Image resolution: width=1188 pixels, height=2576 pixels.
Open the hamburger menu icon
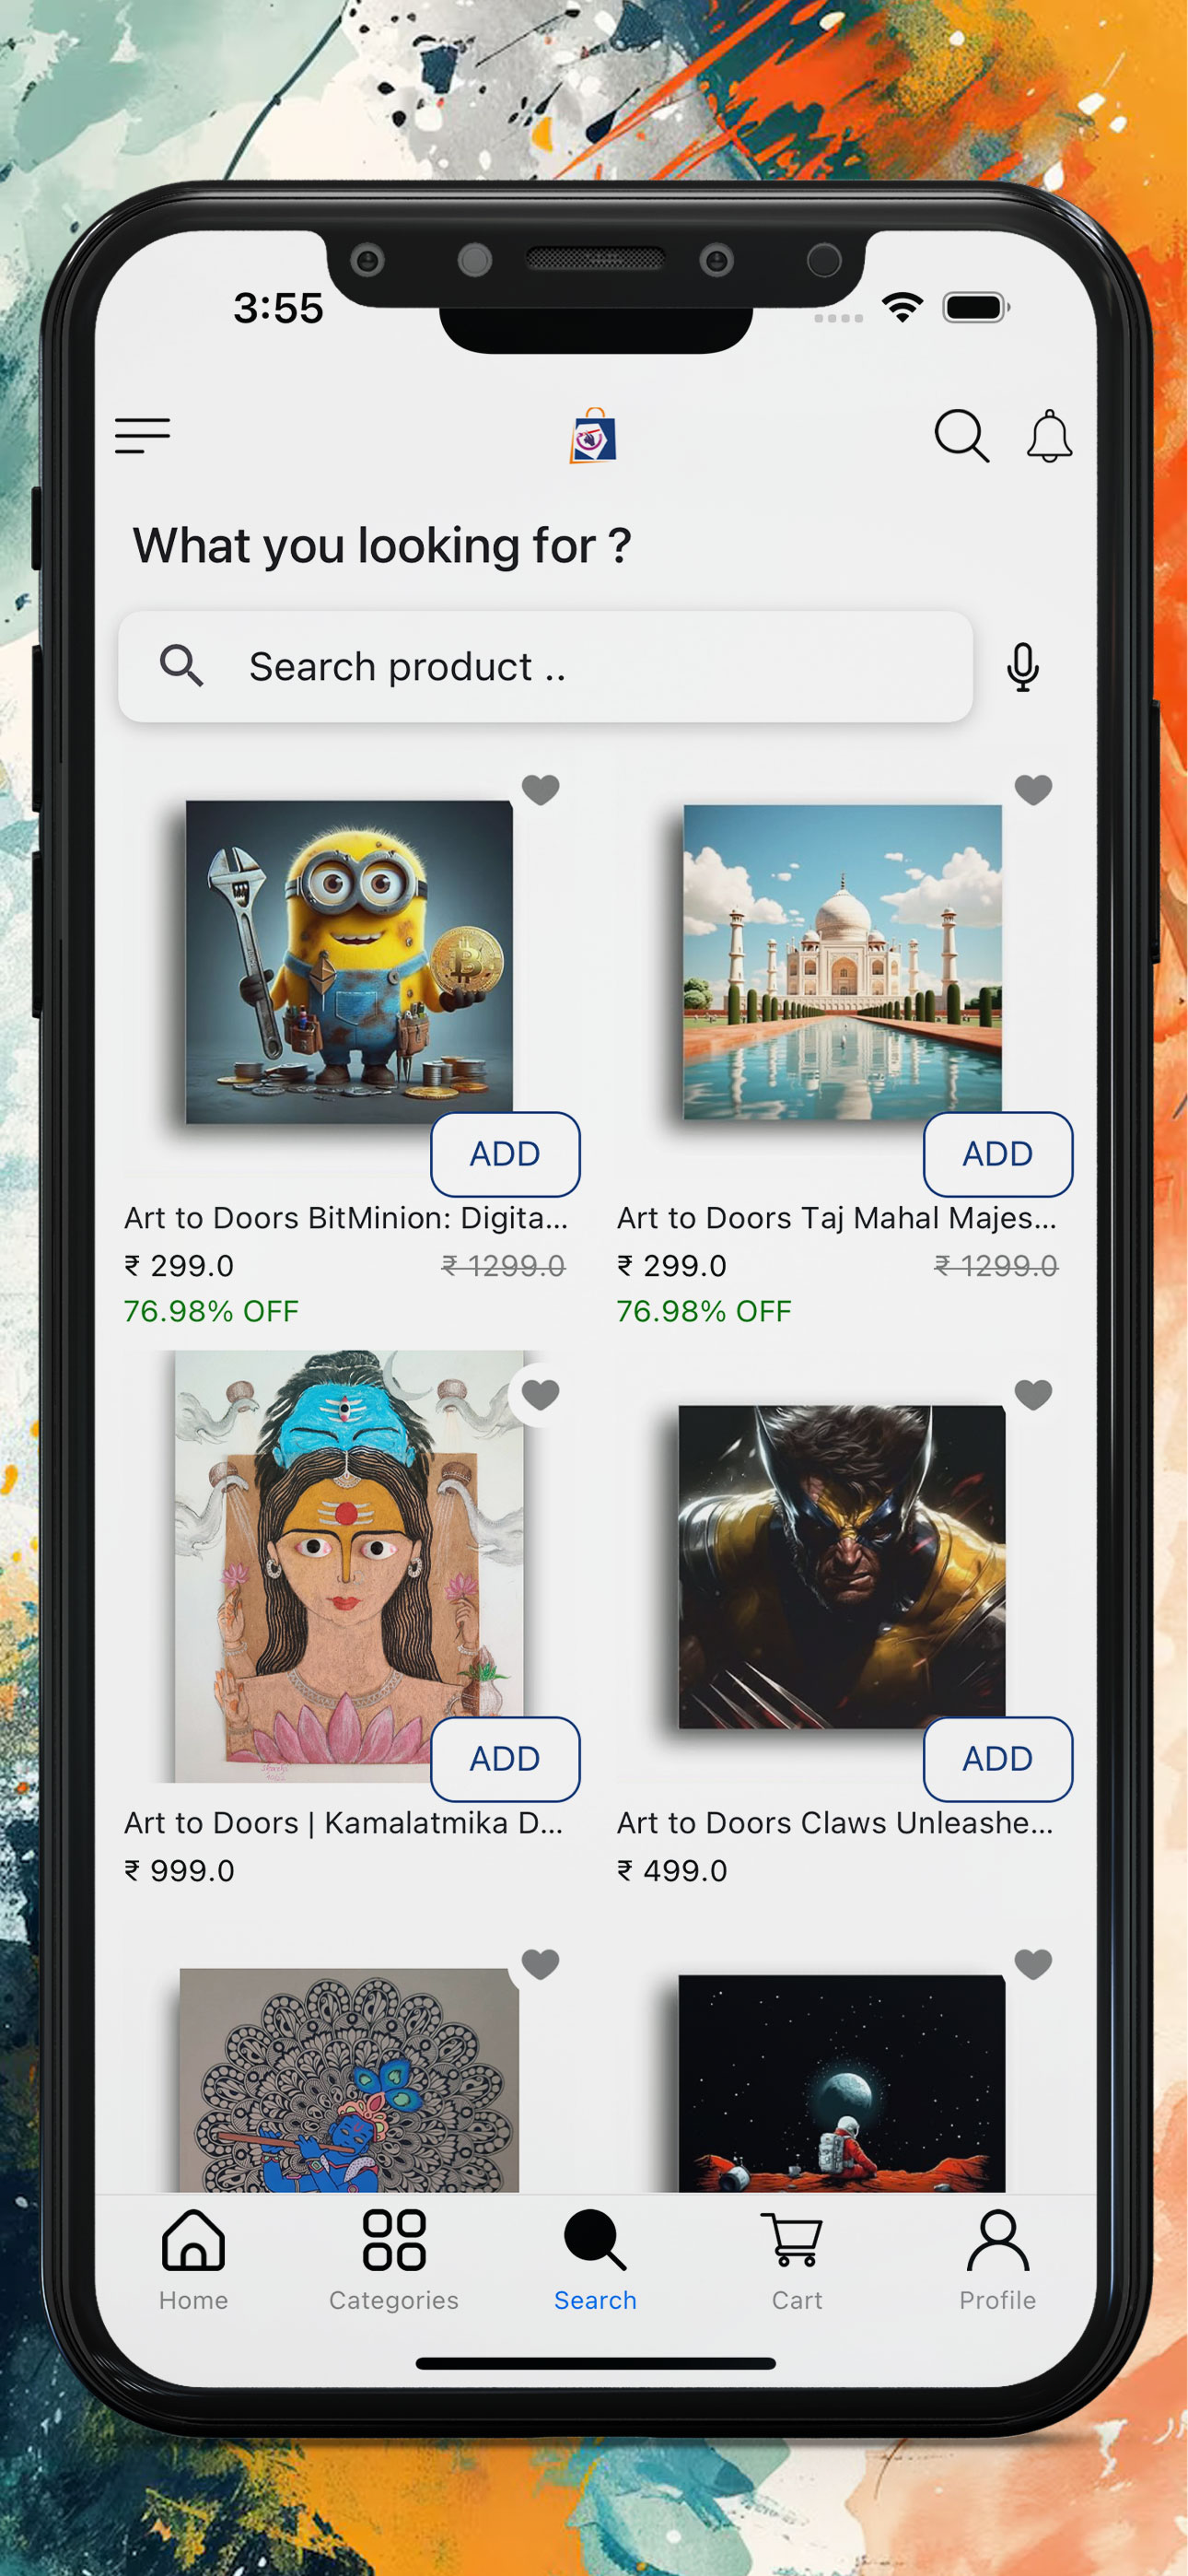point(142,436)
